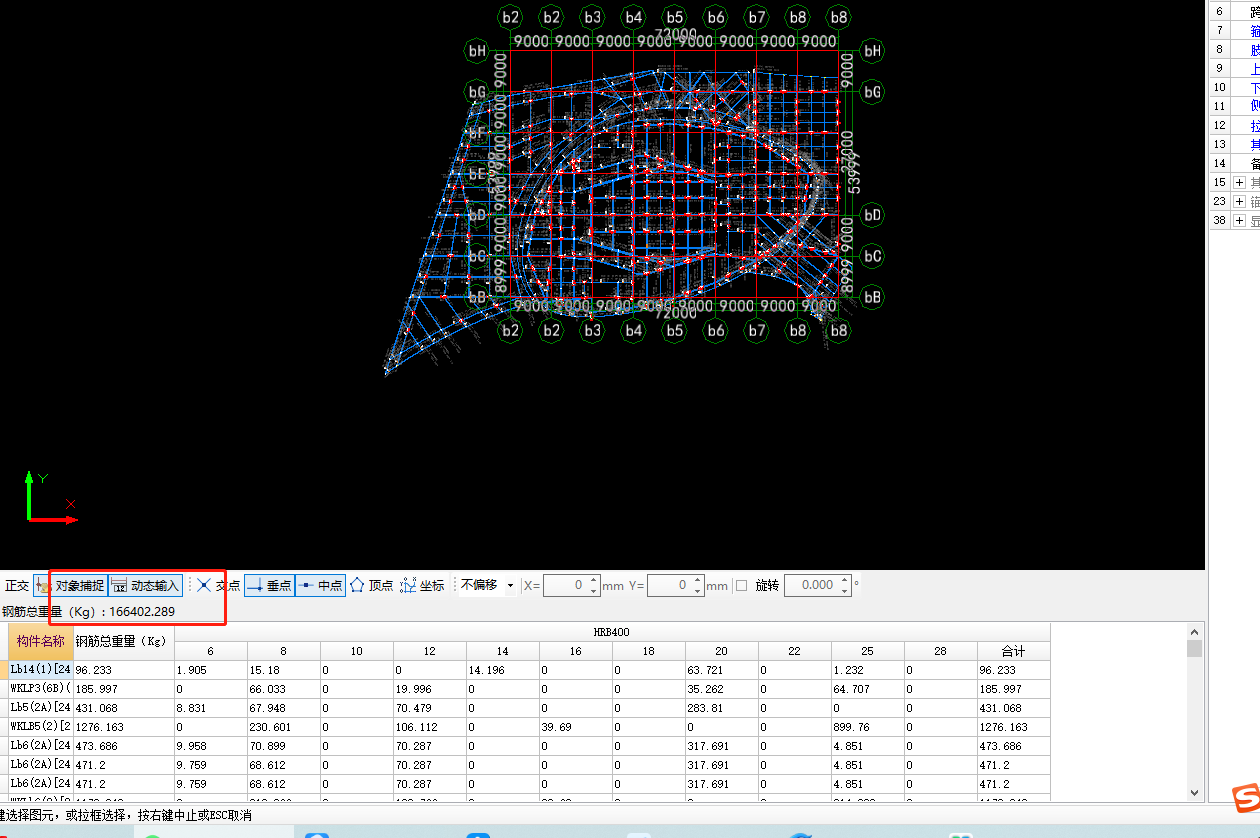Click the HRB400 group header
This screenshot has height=838, width=1260.
pos(612,632)
